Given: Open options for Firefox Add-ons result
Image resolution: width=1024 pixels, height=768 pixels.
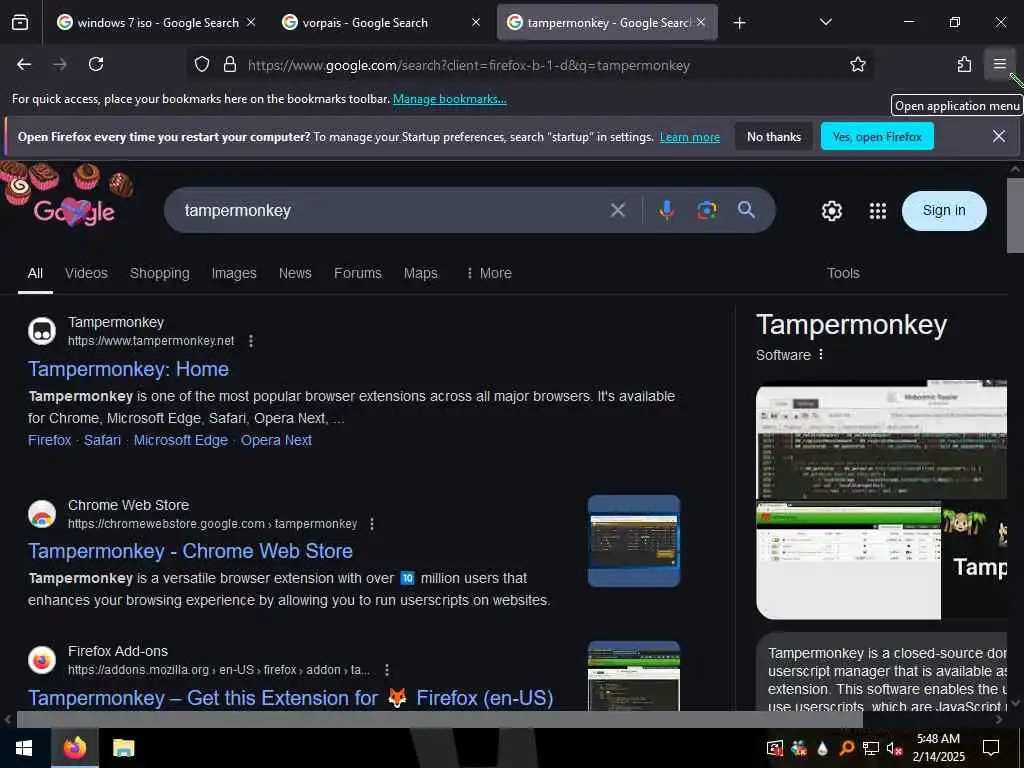Looking at the screenshot, I should coord(387,670).
